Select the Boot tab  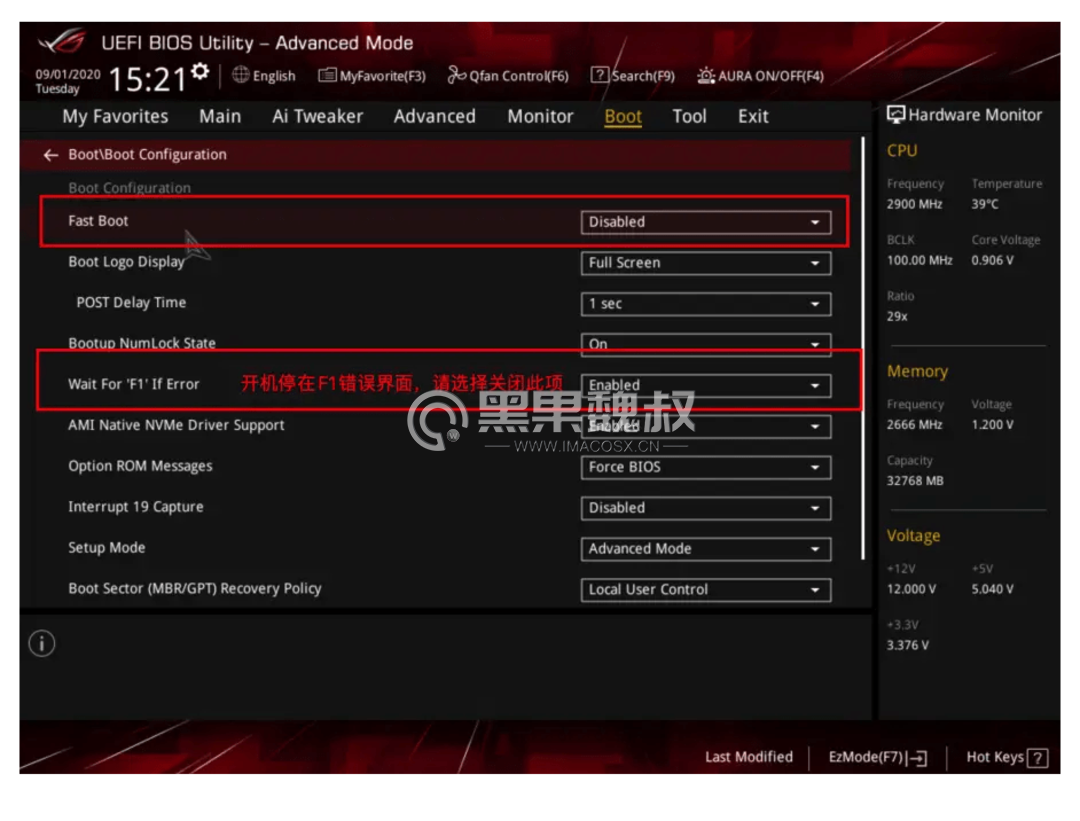click(x=623, y=116)
